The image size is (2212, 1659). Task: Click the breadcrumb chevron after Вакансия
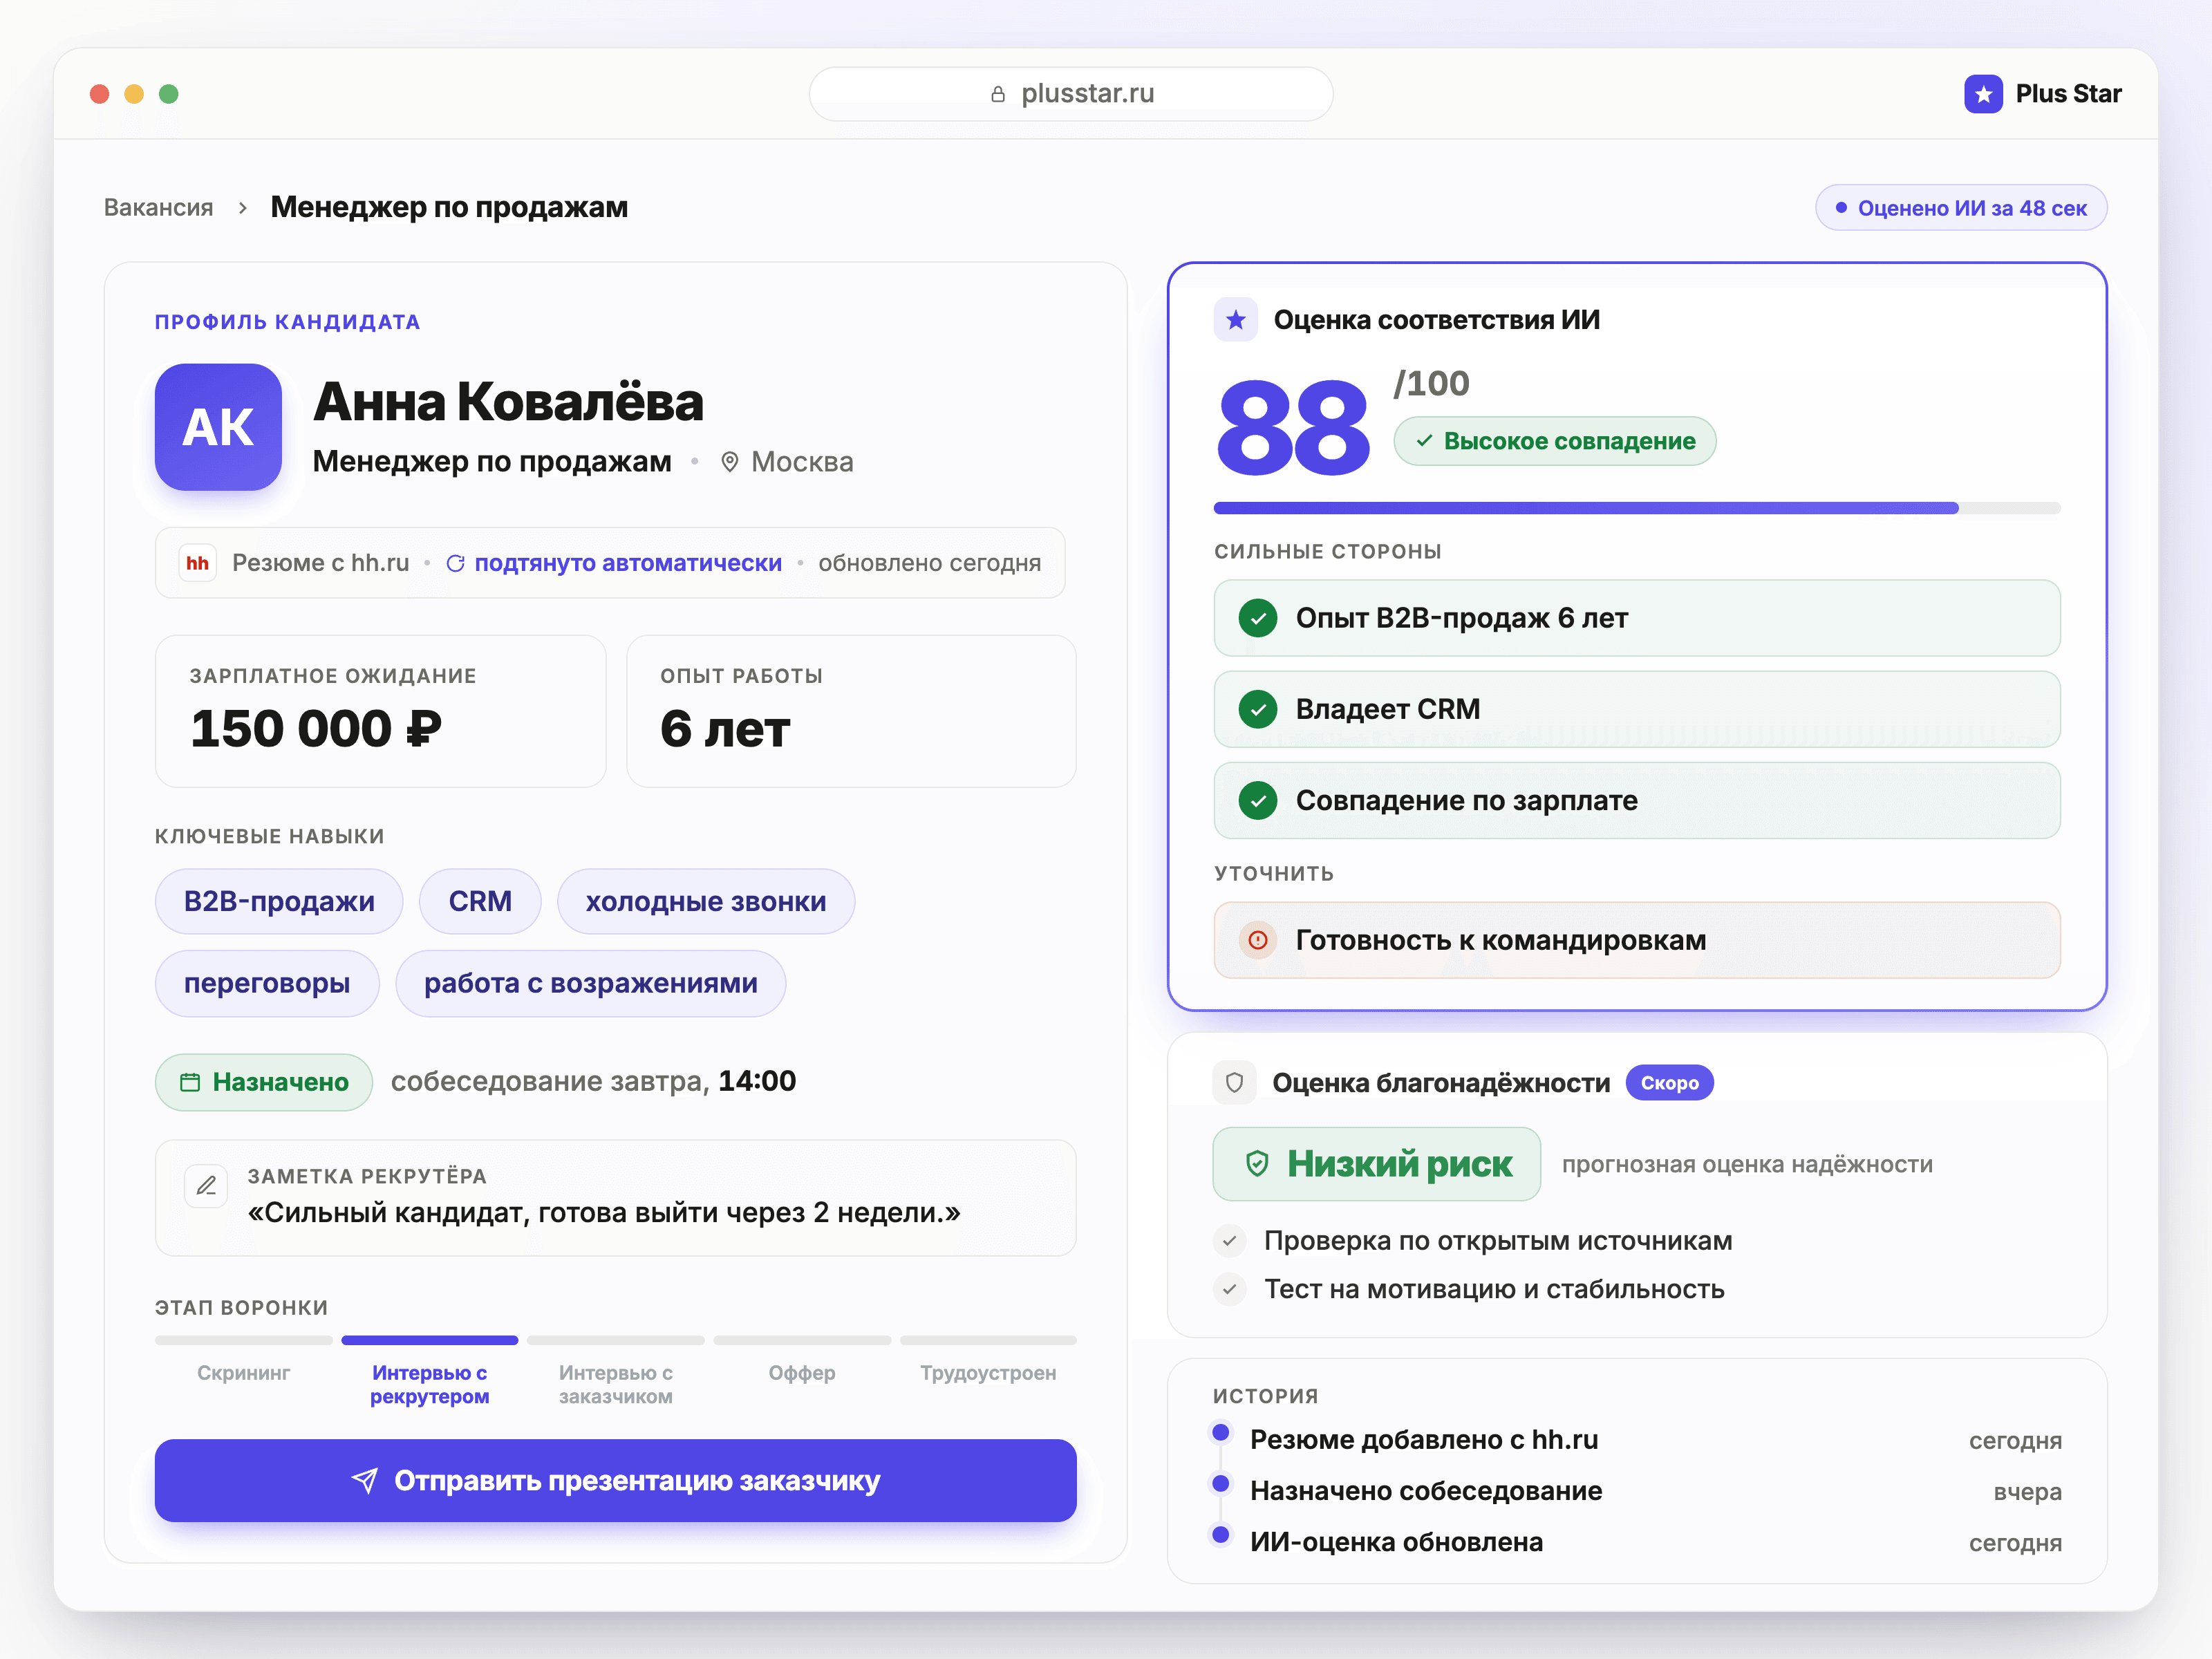(x=243, y=208)
